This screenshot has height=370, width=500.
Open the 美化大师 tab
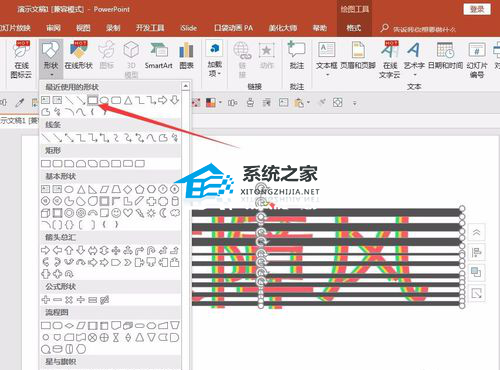(283, 28)
